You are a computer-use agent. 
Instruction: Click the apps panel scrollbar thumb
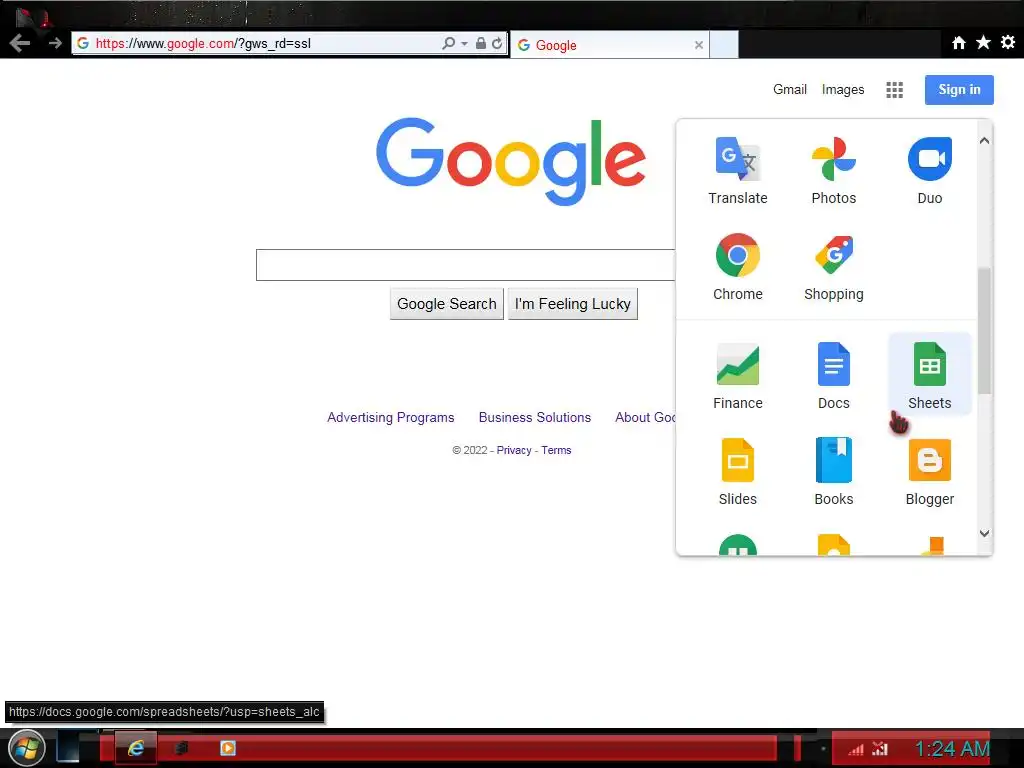tap(984, 330)
